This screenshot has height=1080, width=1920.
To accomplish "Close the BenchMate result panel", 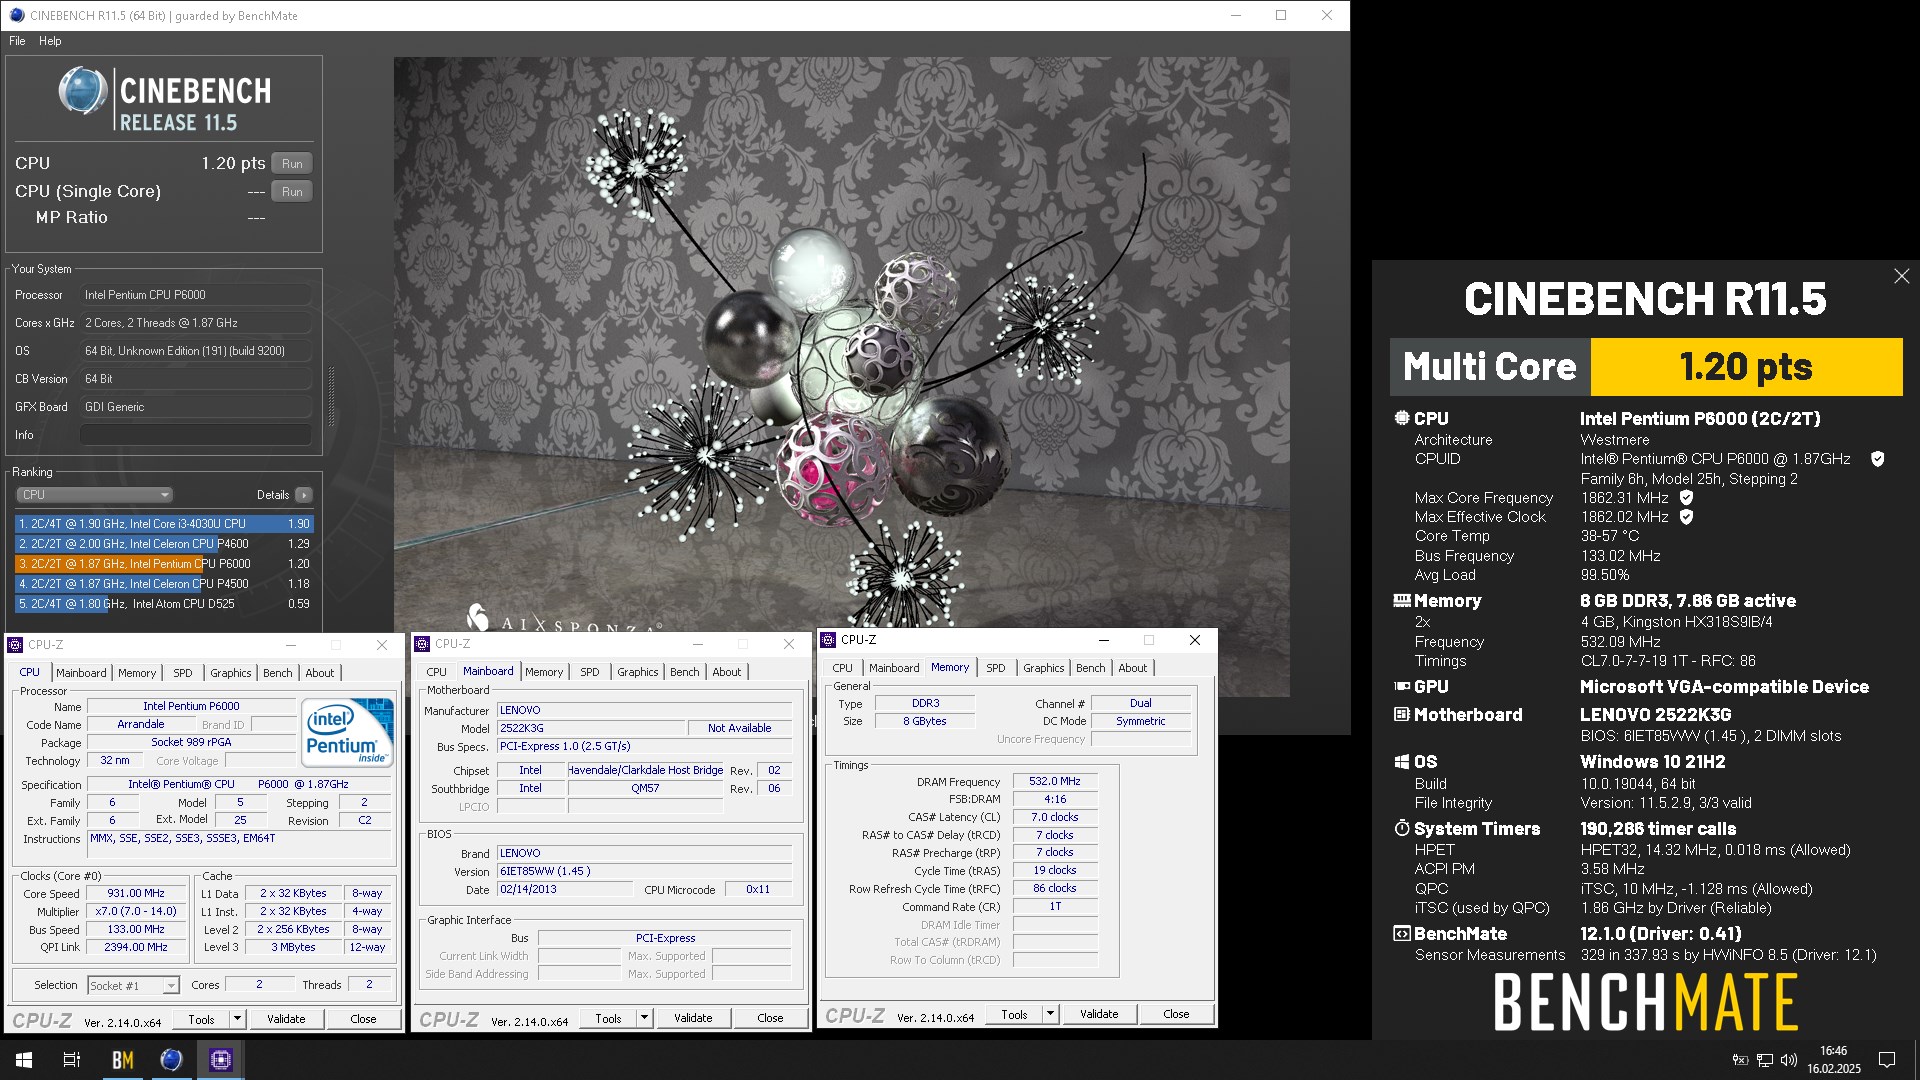I will 1901,276.
